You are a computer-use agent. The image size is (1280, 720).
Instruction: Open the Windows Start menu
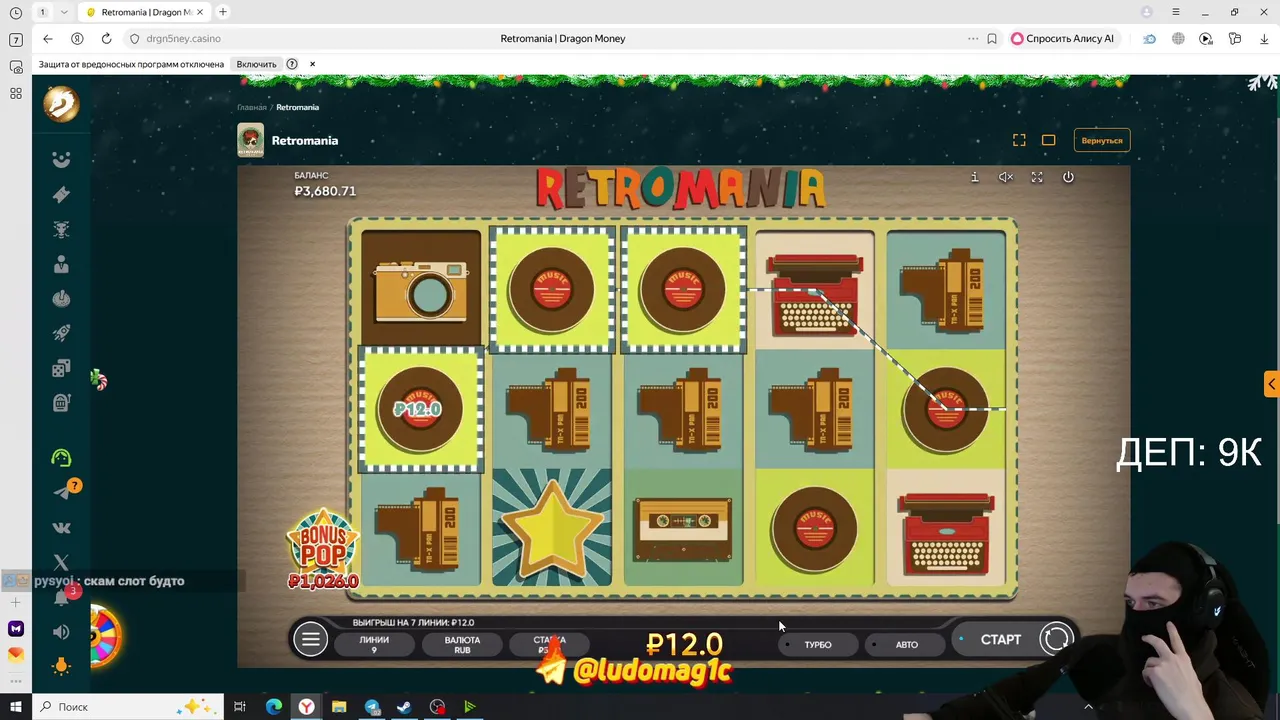[15, 707]
